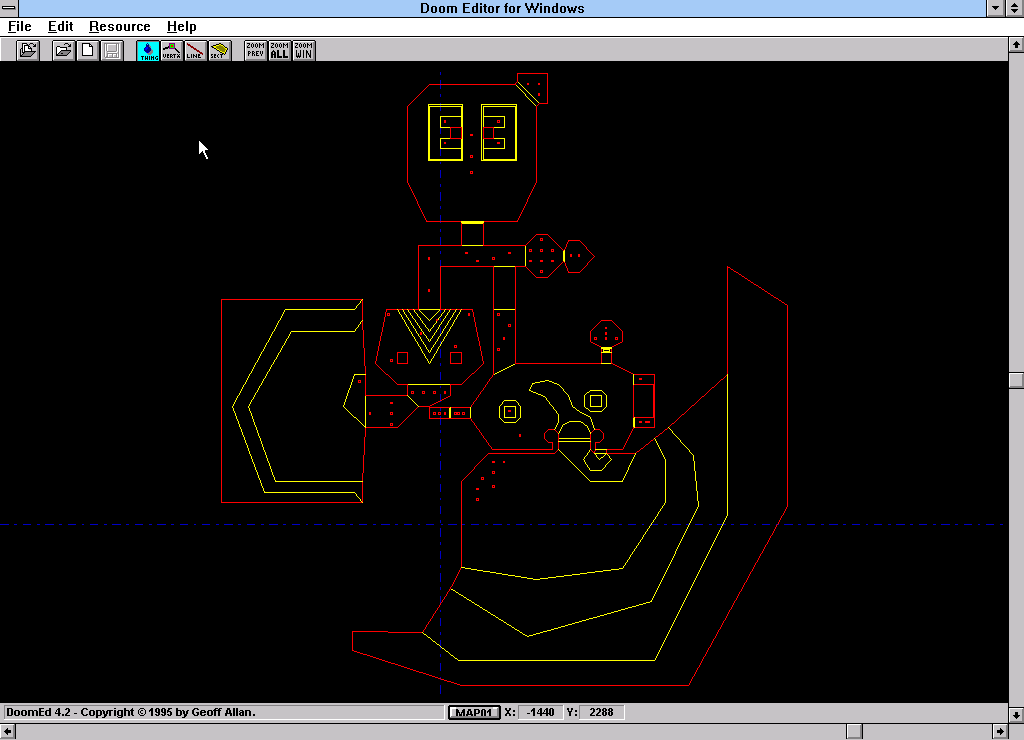Activate Sector editing mode
The image size is (1024, 740).
pos(220,50)
